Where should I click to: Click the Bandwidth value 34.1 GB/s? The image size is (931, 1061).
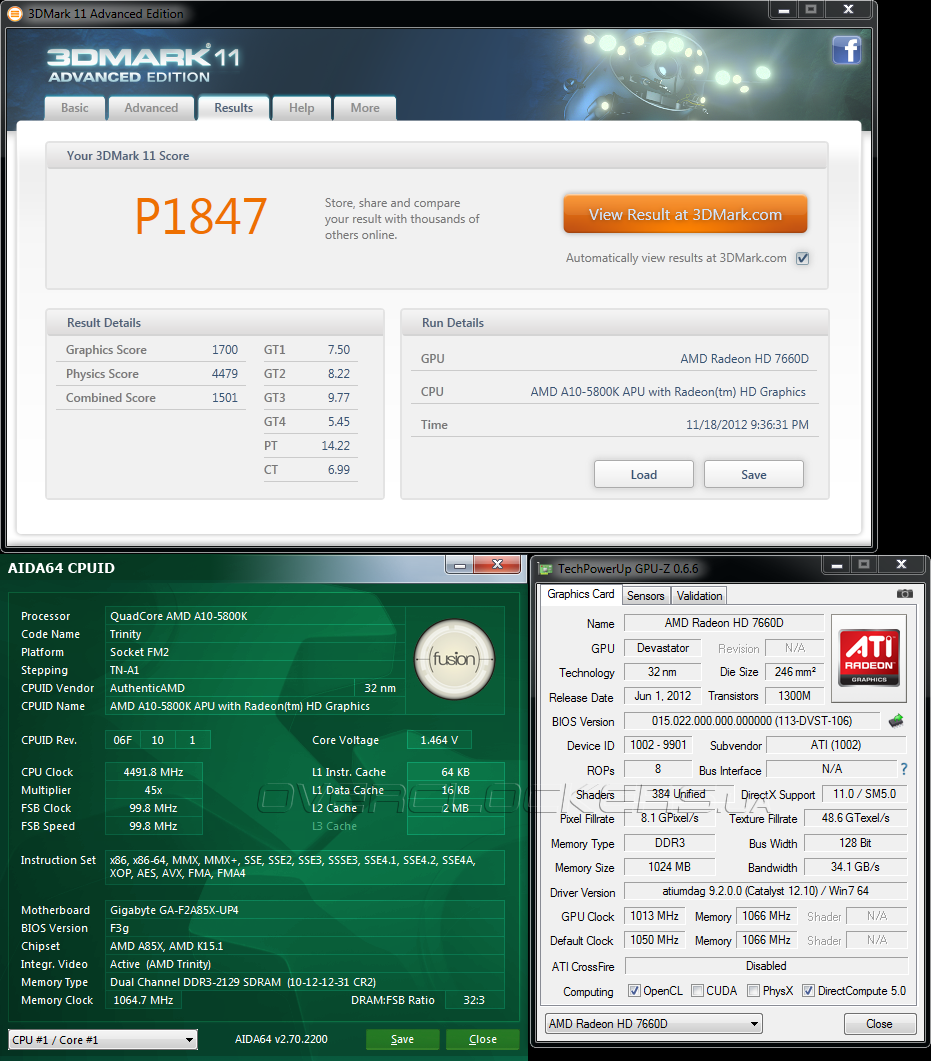coord(855,867)
